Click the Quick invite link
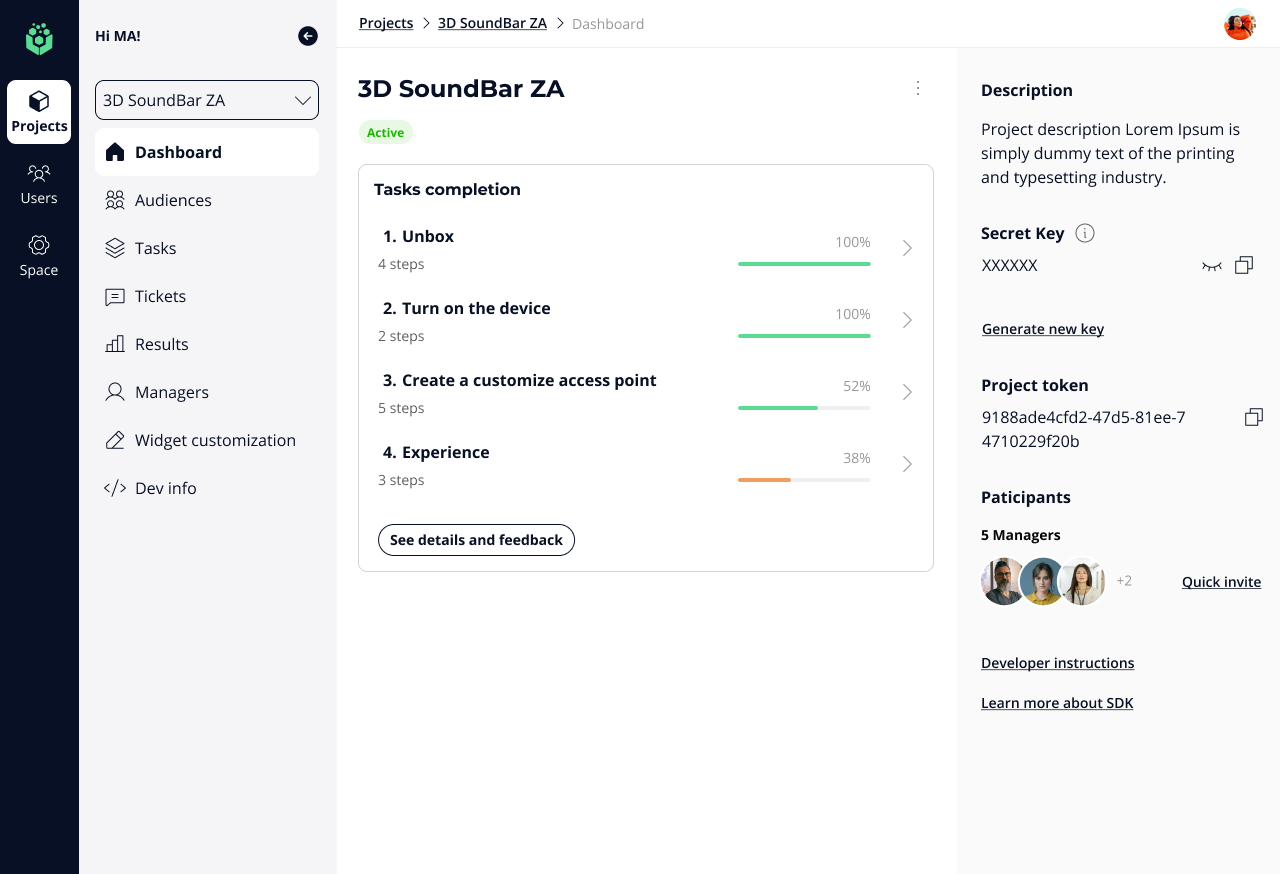 point(1221,582)
